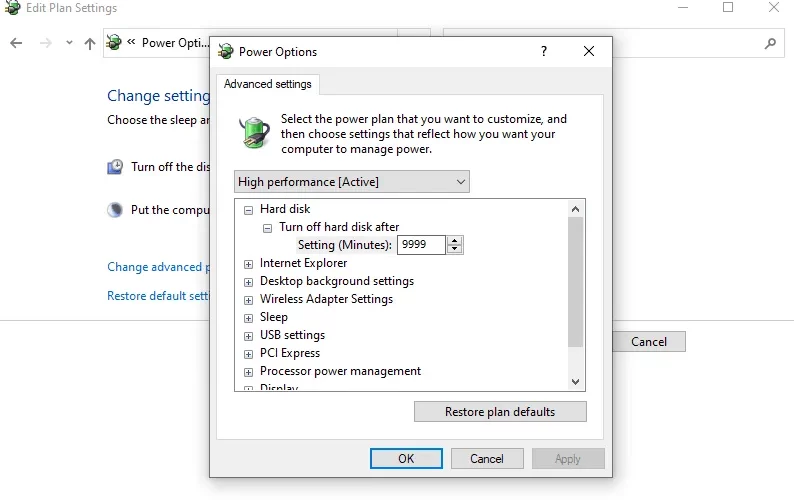The image size is (794, 500).
Task: Select the Advanced settings tab
Action: click(268, 84)
